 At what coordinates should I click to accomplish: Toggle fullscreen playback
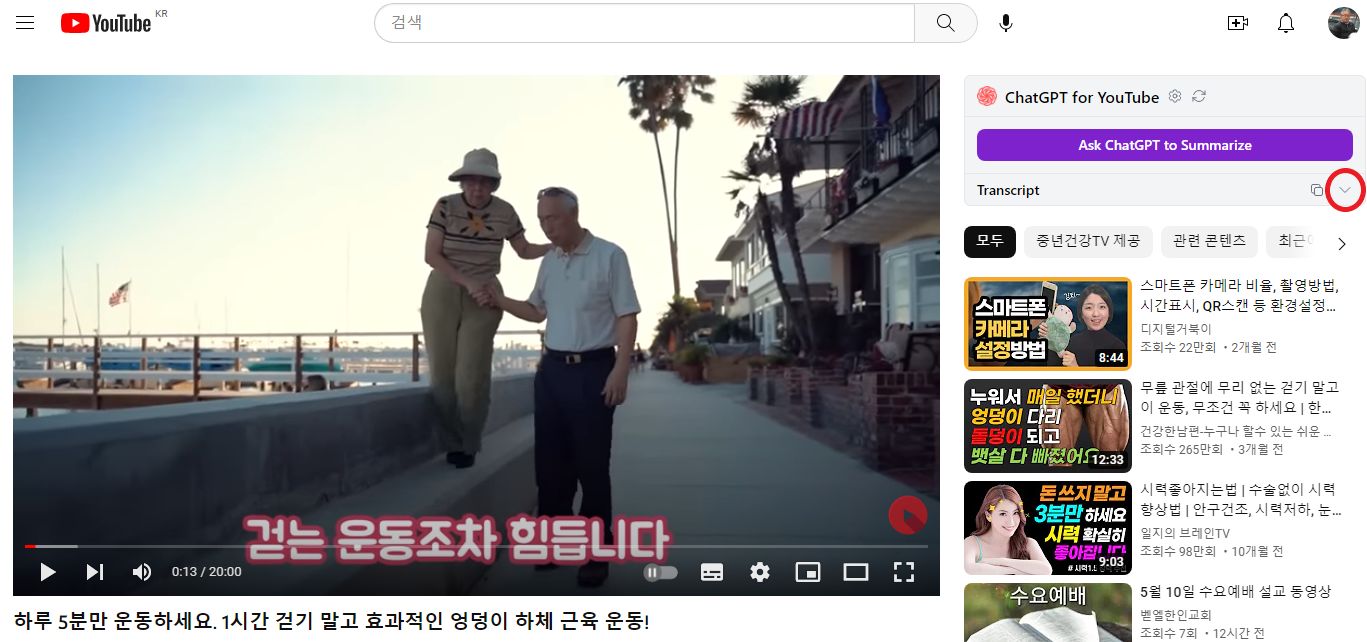904,571
